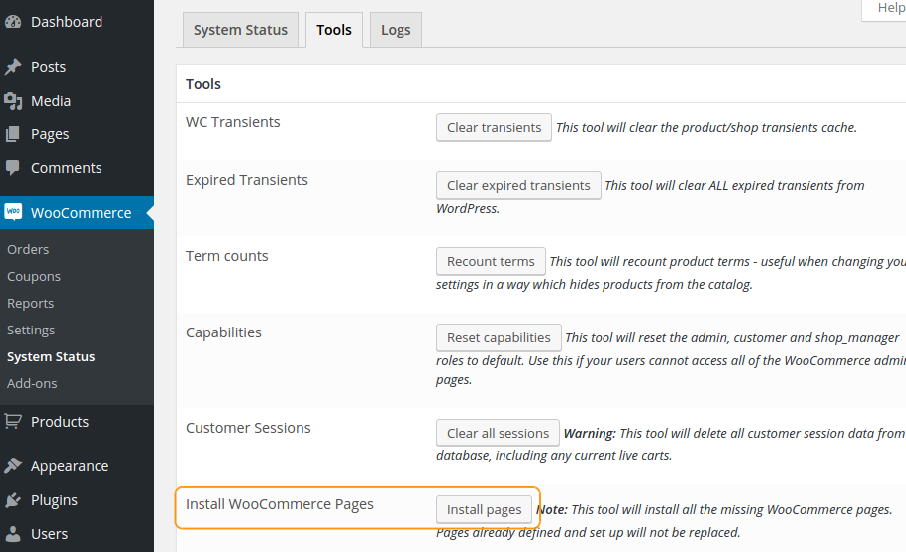Click the Posts pushpin icon
Image resolution: width=906 pixels, height=552 pixels.
(x=13, y=67)
